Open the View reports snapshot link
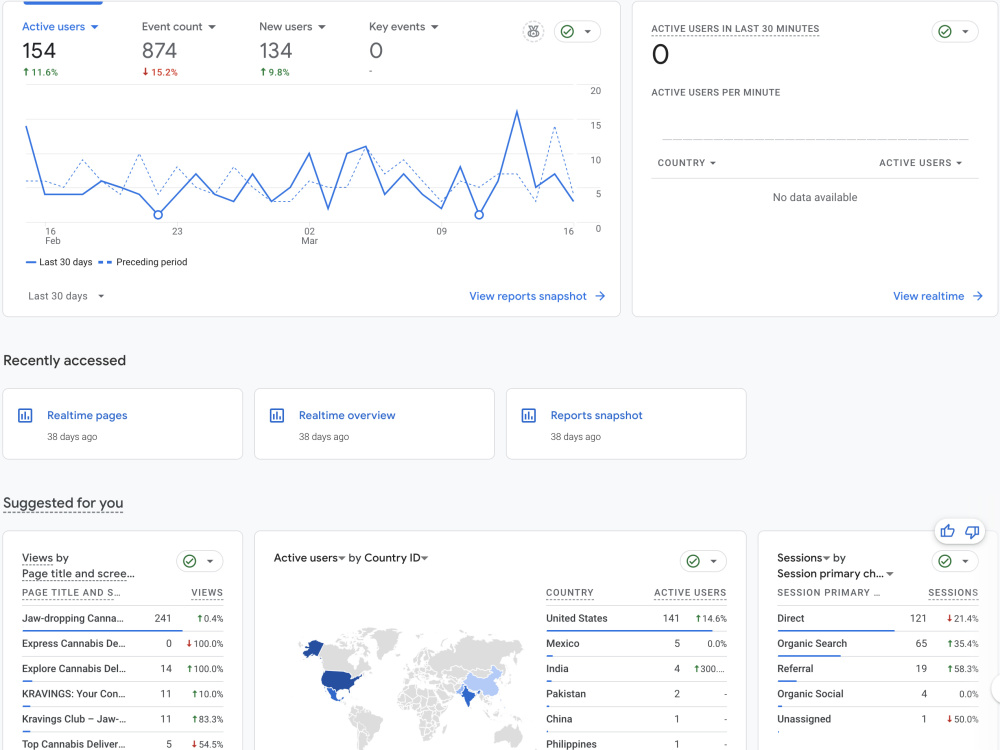The height and width of the screenshot is (750, 1000). (527, 296)
